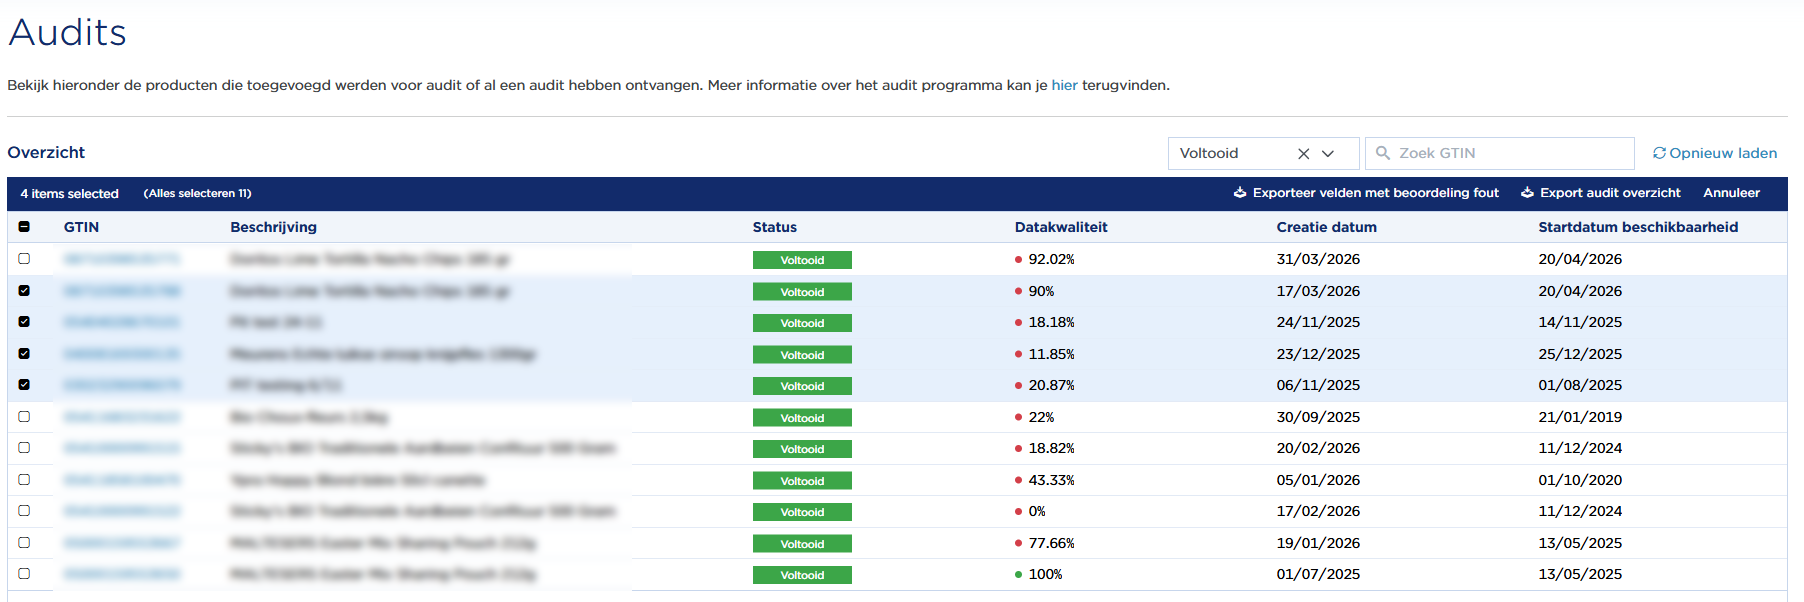This screenshot has width=1804, height=602.
Task: Click the Creatie datum column header
Action: 1327,227
